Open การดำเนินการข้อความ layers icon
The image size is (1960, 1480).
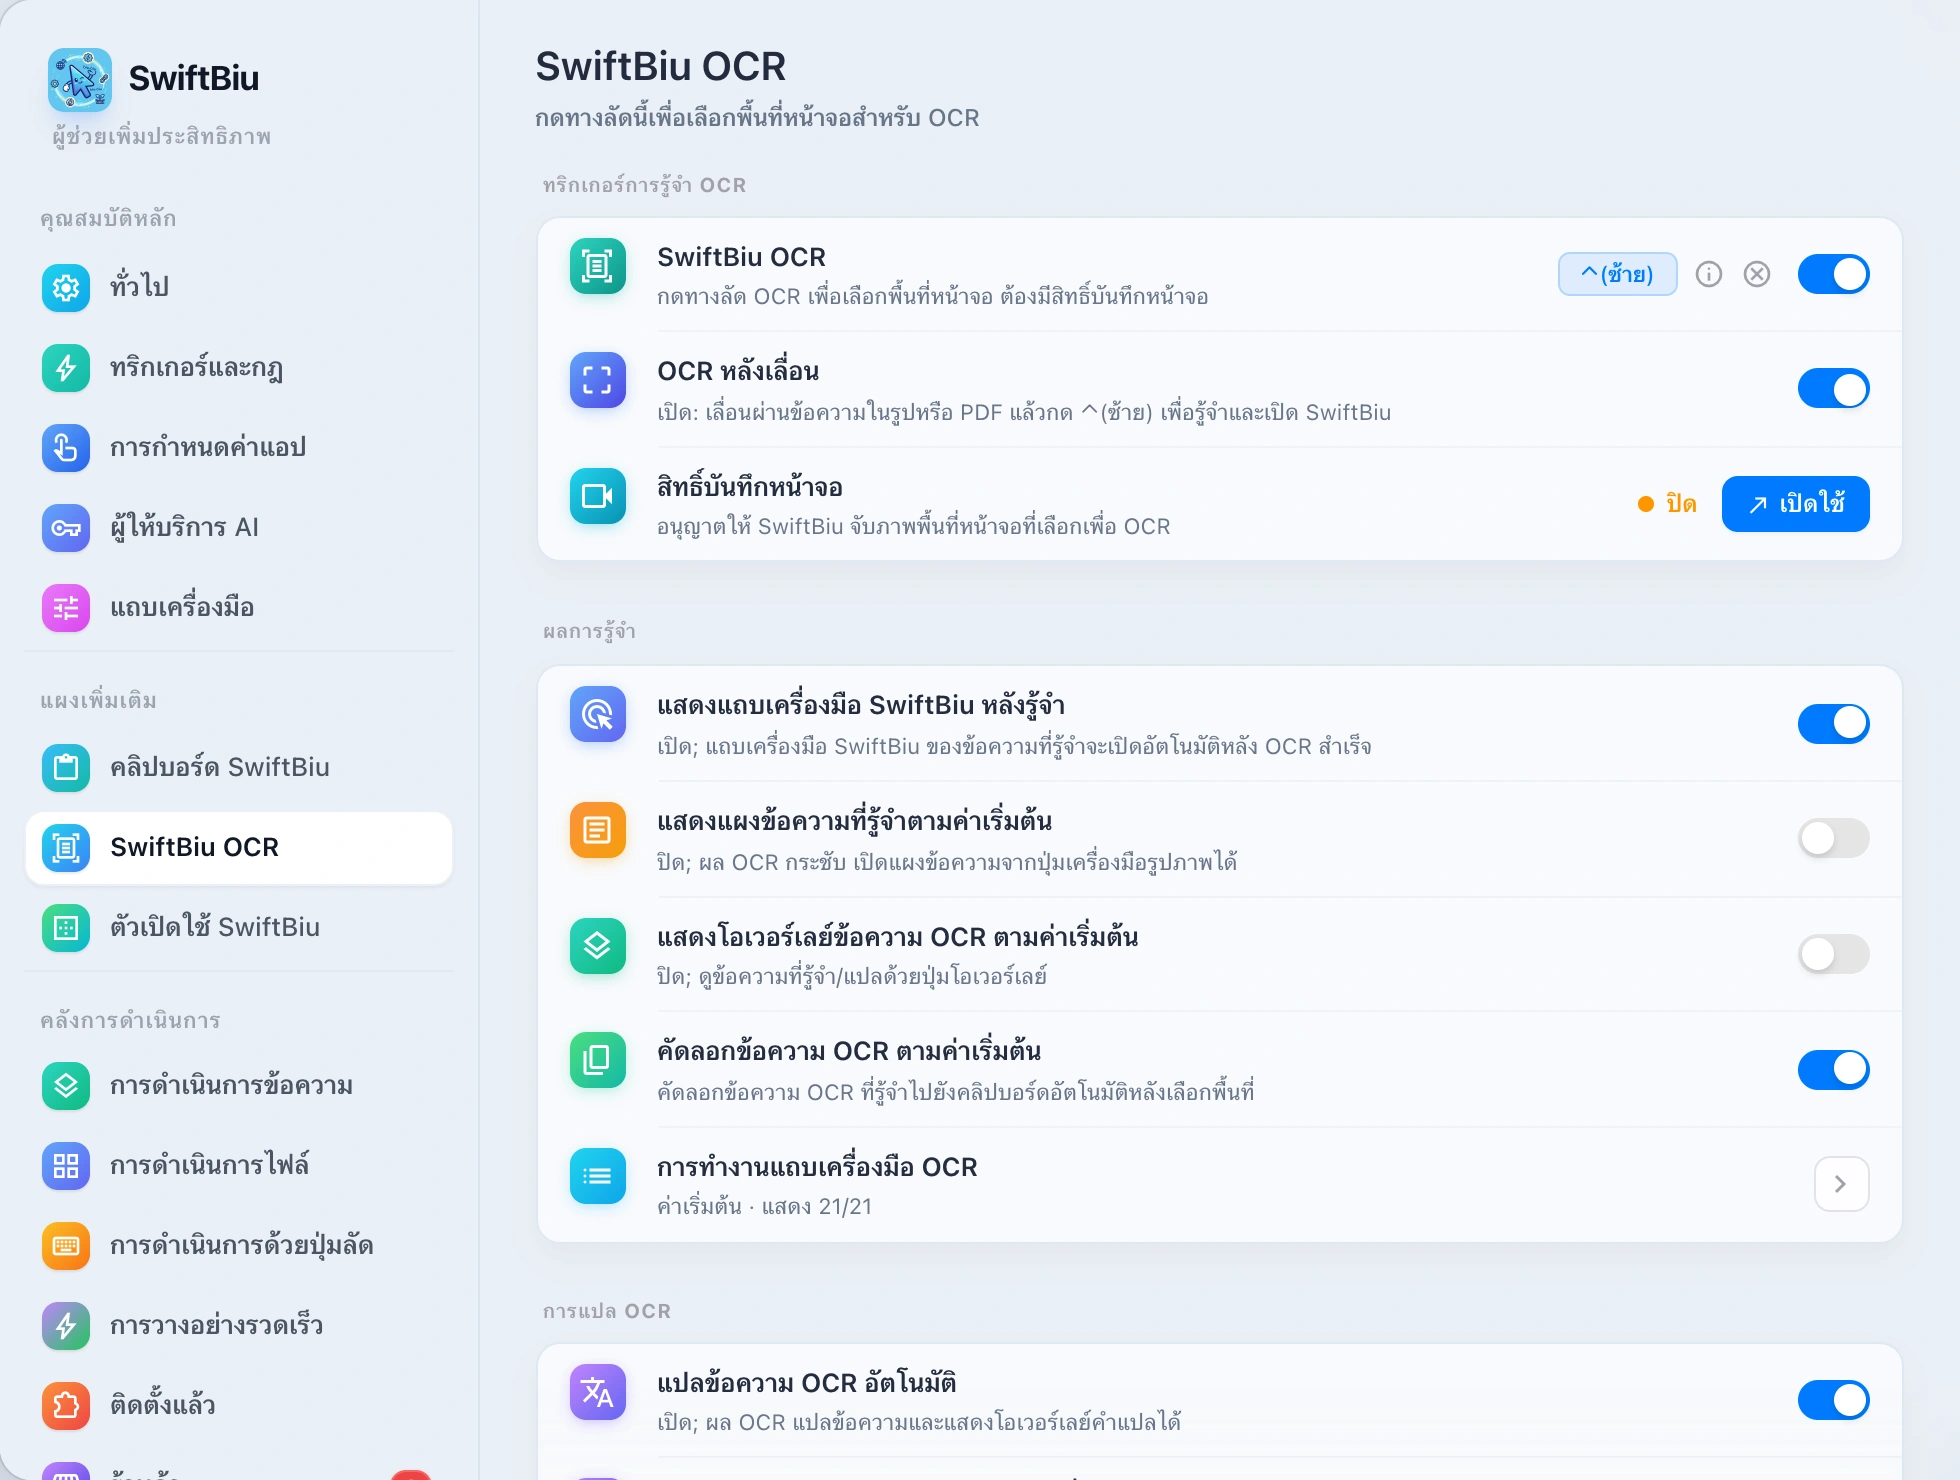coord(66,1086)
